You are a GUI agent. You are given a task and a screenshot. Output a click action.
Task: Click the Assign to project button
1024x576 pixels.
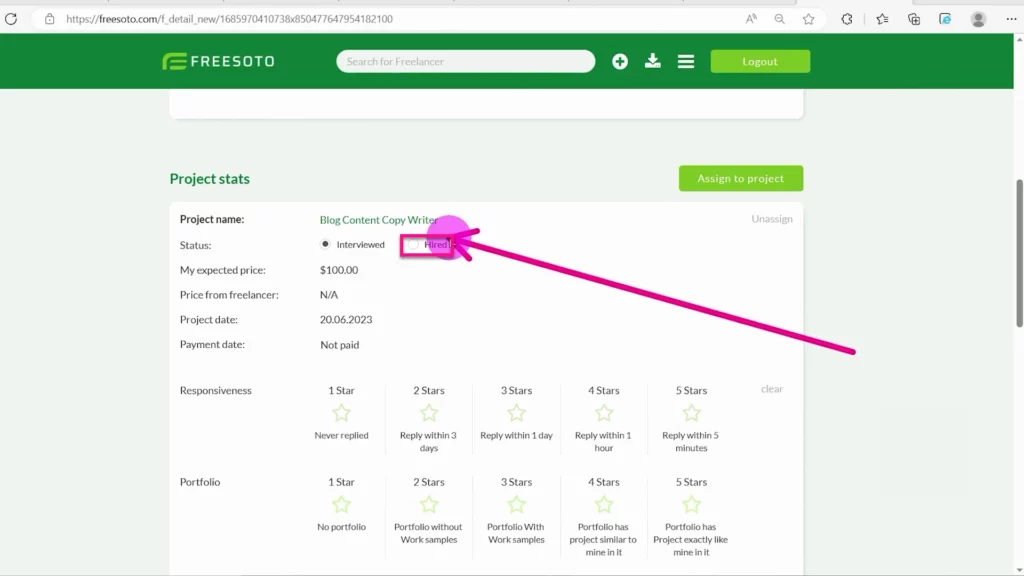741,178
